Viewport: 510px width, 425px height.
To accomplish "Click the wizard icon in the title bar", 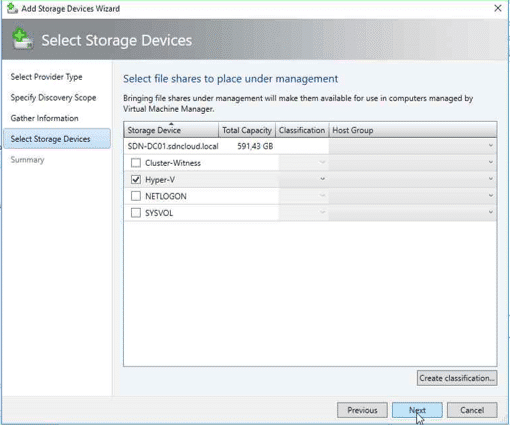I will pos(12,8).
